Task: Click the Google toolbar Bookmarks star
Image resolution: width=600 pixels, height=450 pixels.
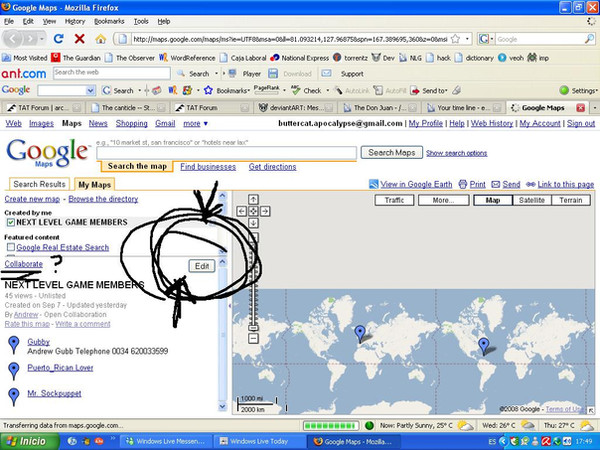Action: 208,90
